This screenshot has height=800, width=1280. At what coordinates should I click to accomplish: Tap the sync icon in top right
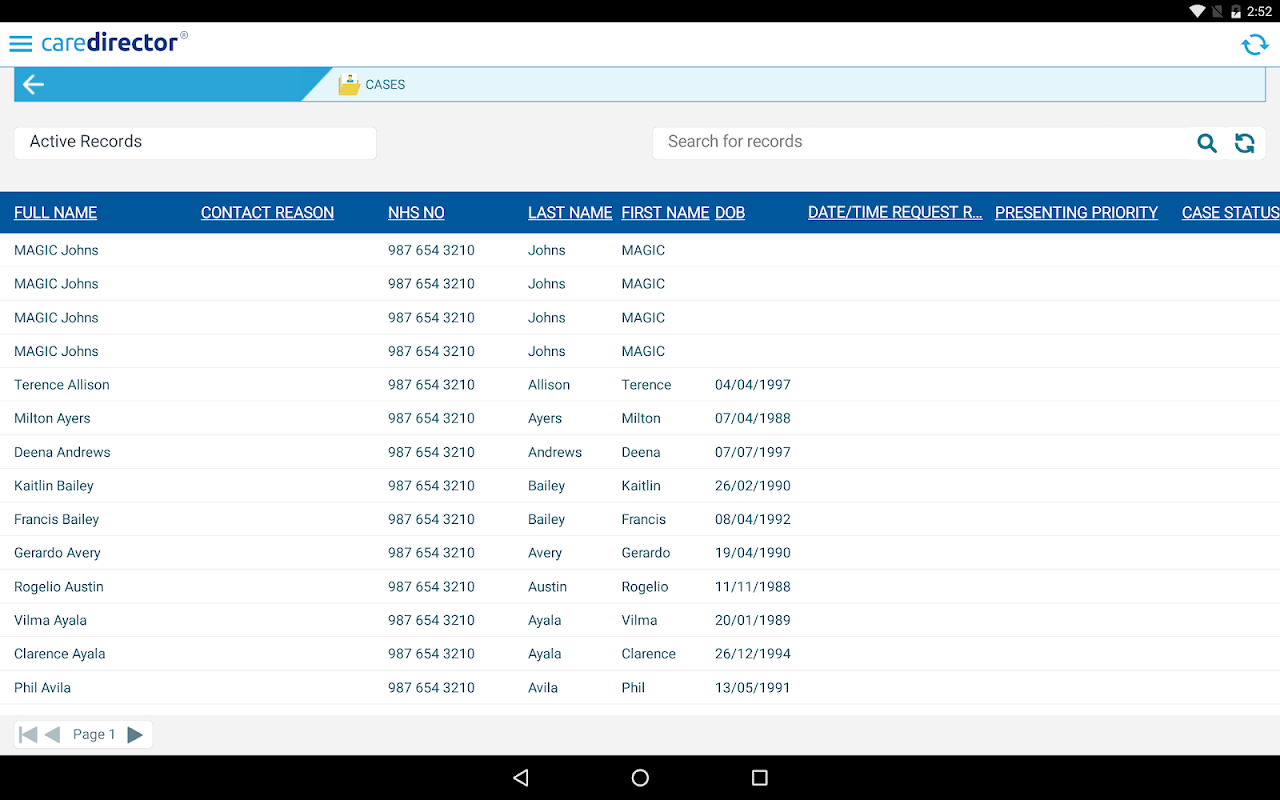1254,45
